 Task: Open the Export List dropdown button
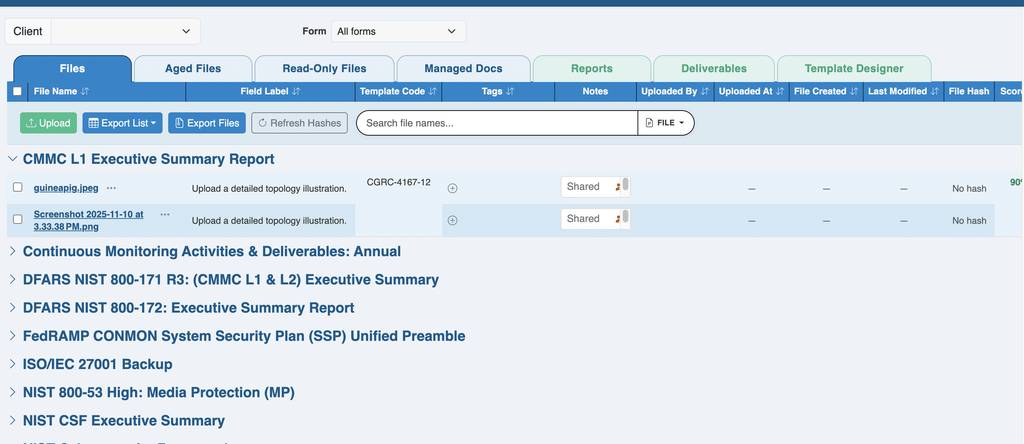[x=122, y=123]
